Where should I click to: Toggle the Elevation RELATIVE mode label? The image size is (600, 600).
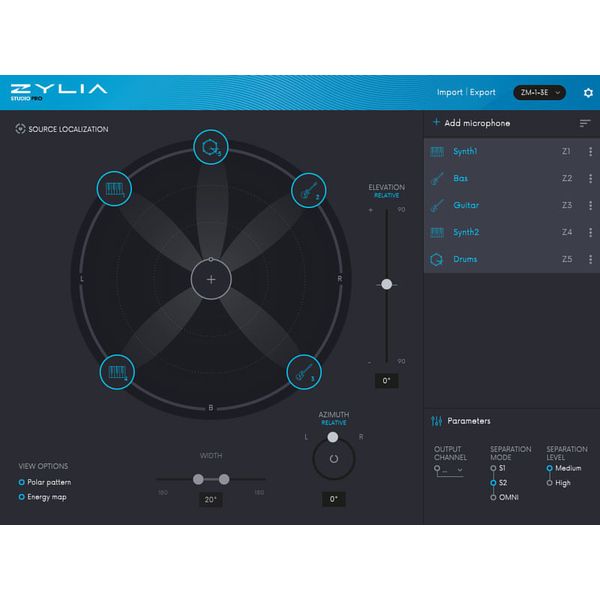(x=386, y=196)
